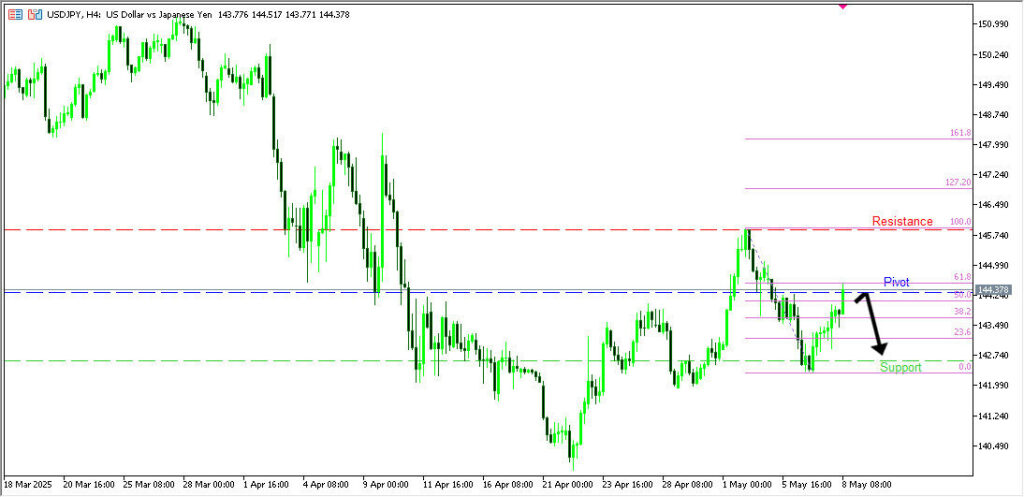Click the red Resistance label
This screenshot has width=1024, height=497.
(x=901, y=221)
